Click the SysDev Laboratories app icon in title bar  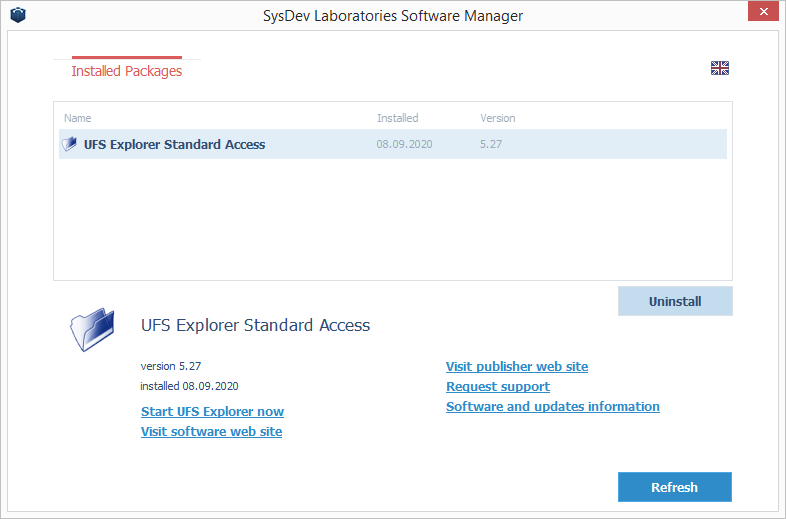[x=18, y=15]
